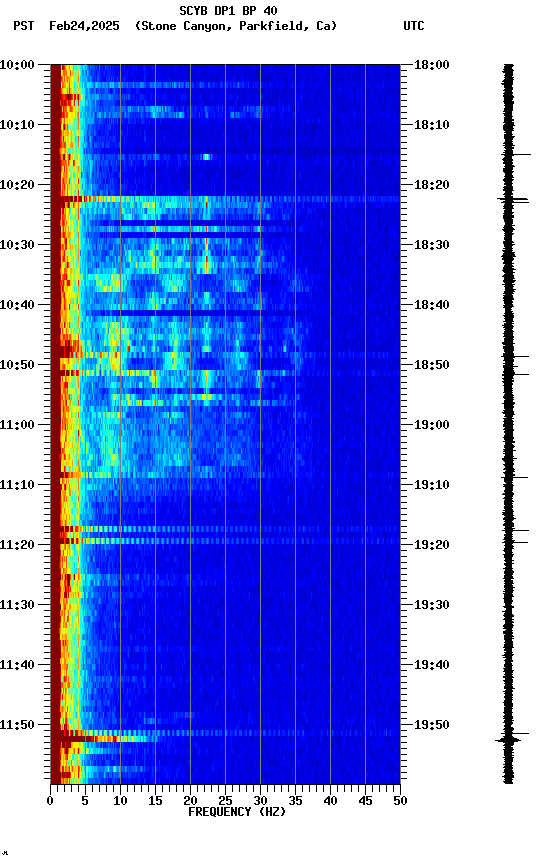Image resolution: width=552 pixels, height=864 pixels.
Task: Click the 0 Hz frequency axis label
Action: click(50, 801)
